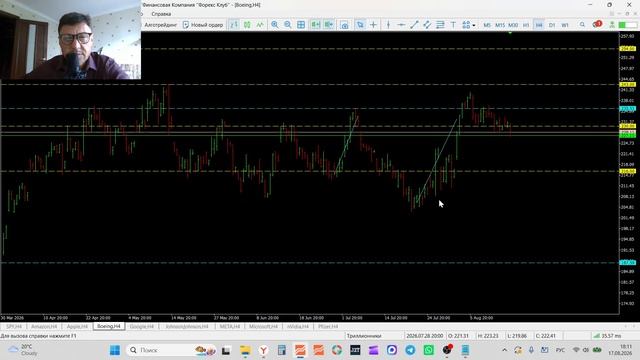Switch to Google,H4 chart tab
Viewport: 640px width, 360px height.
(x=142, y=327)
